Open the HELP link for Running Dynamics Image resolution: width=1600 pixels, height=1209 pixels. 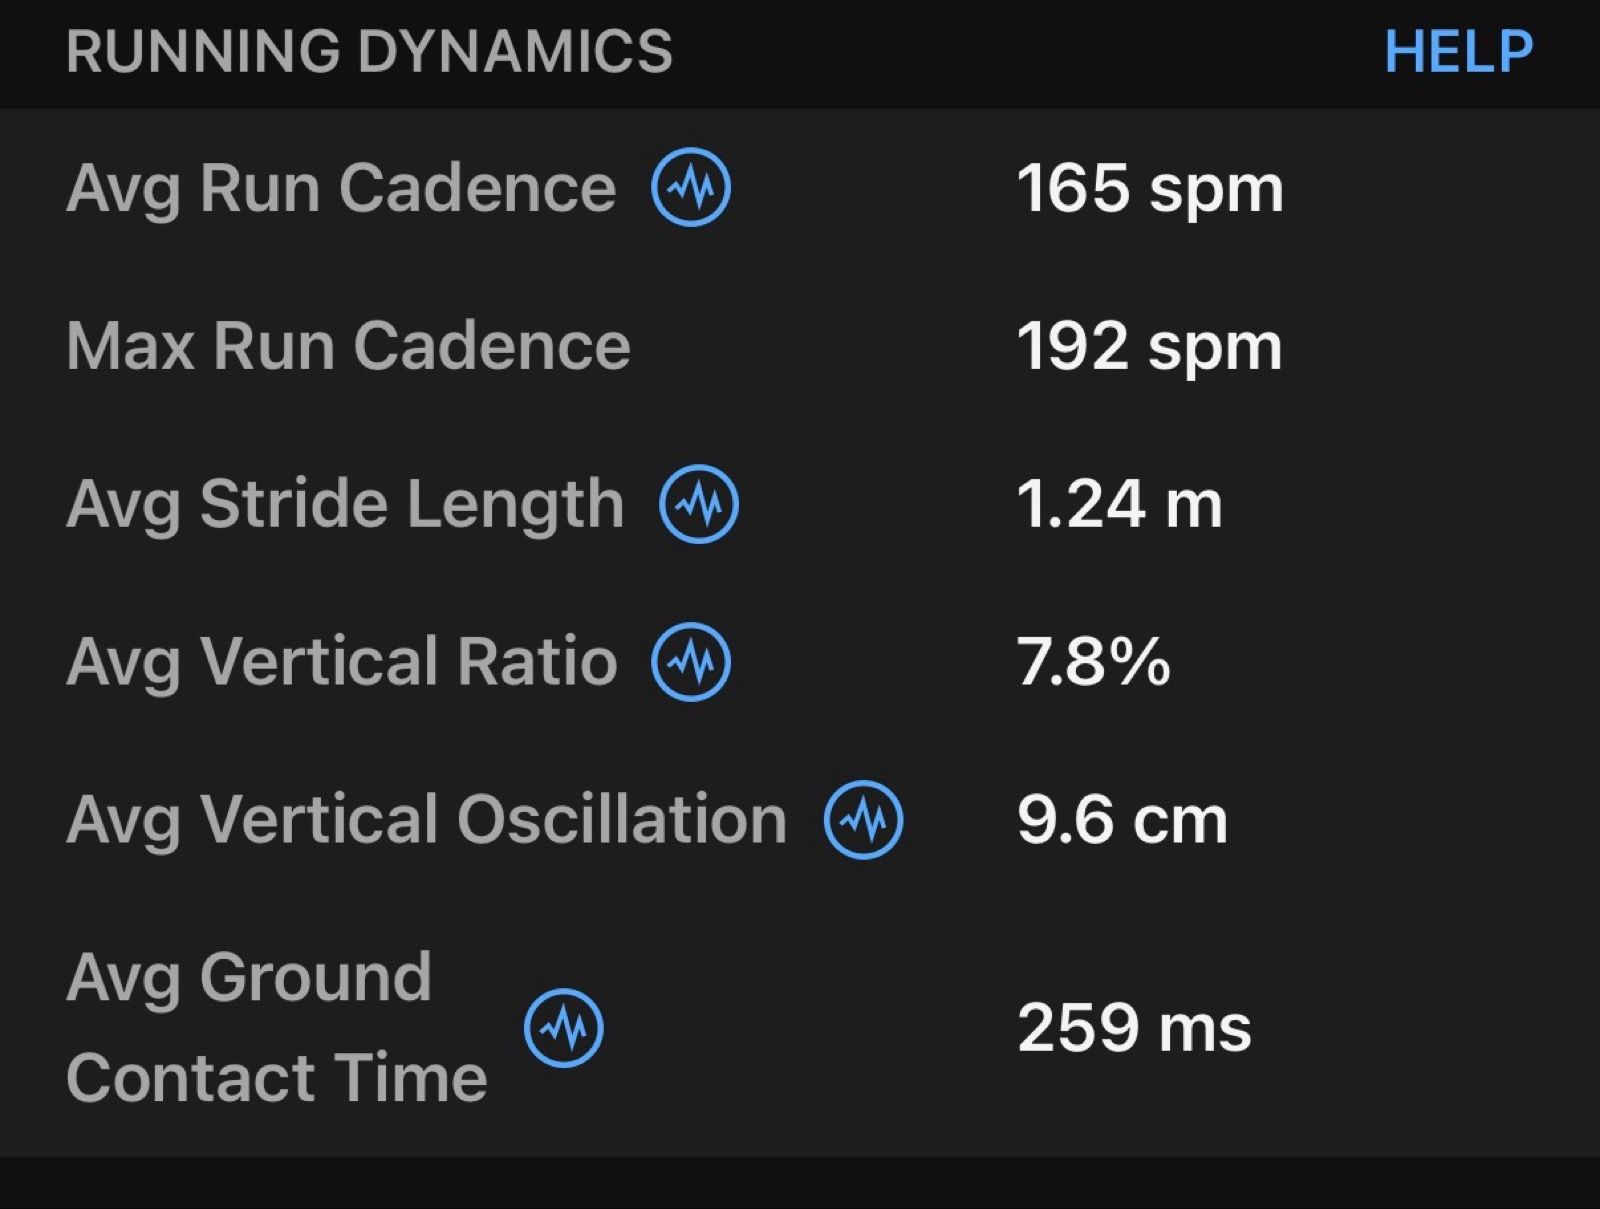point(1458,51)
